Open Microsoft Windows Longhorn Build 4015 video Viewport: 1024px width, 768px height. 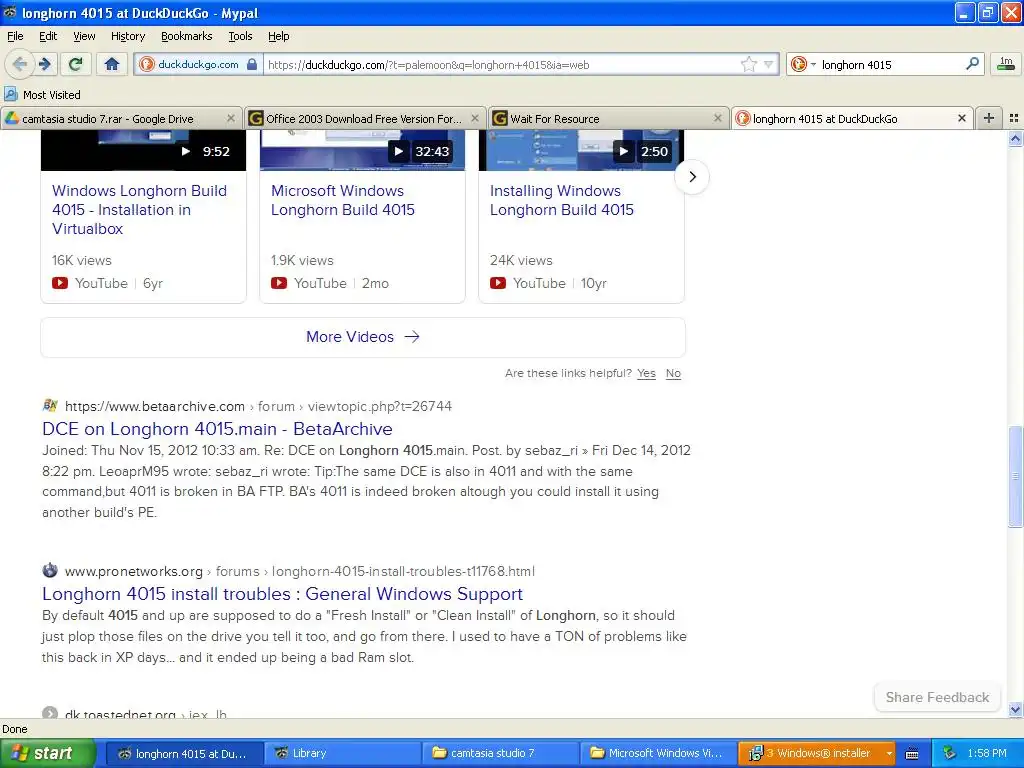pyautogui.click(x=343, y=200)
